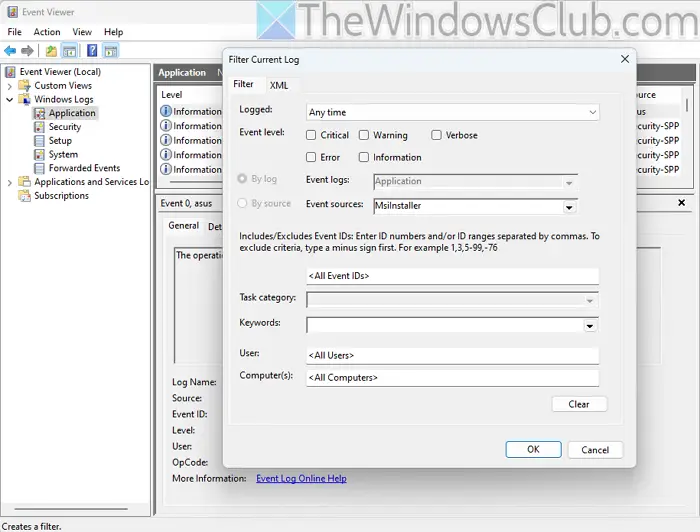Screen dimensions: 700x532
Task: Toggle the Show/Hide Console Tree toolbar icon
Action: (x=69, y=51)
